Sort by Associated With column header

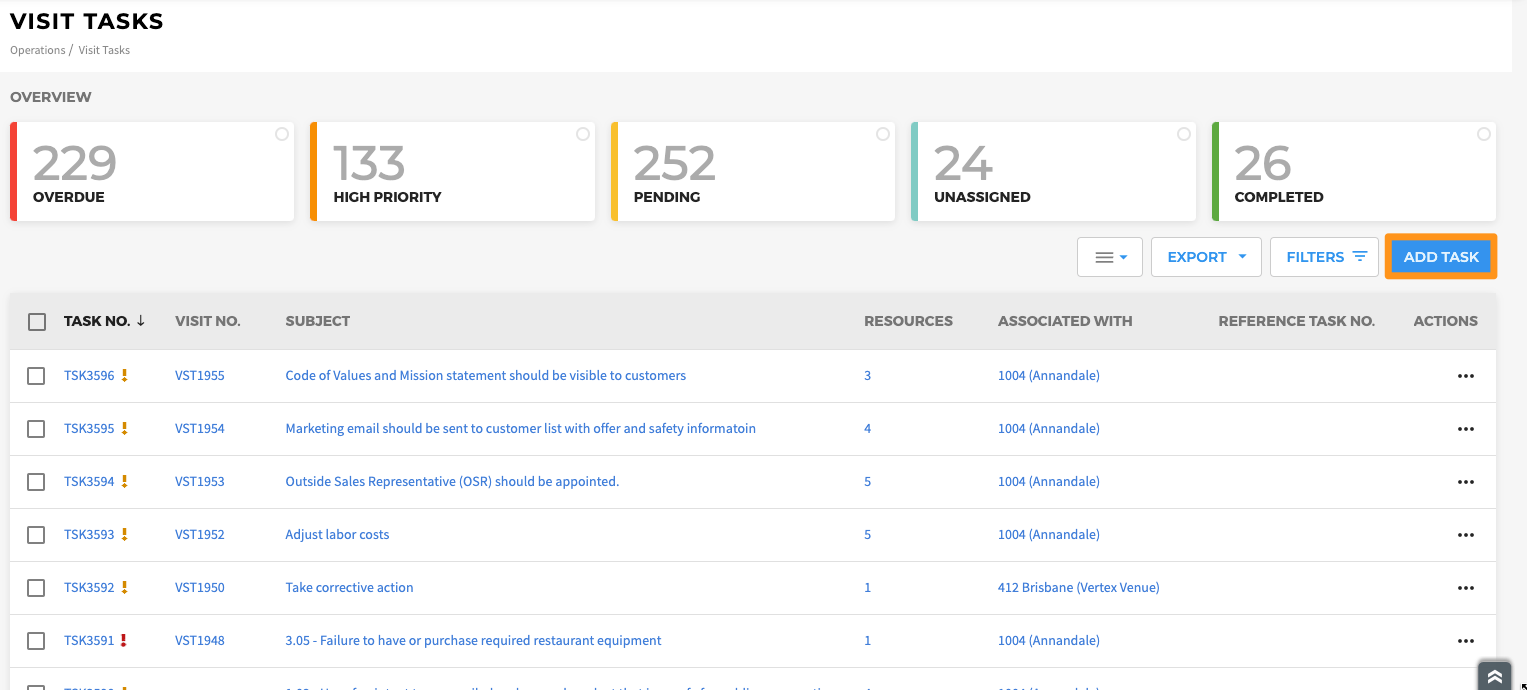pyautogui.click(x=1065, y=321)
